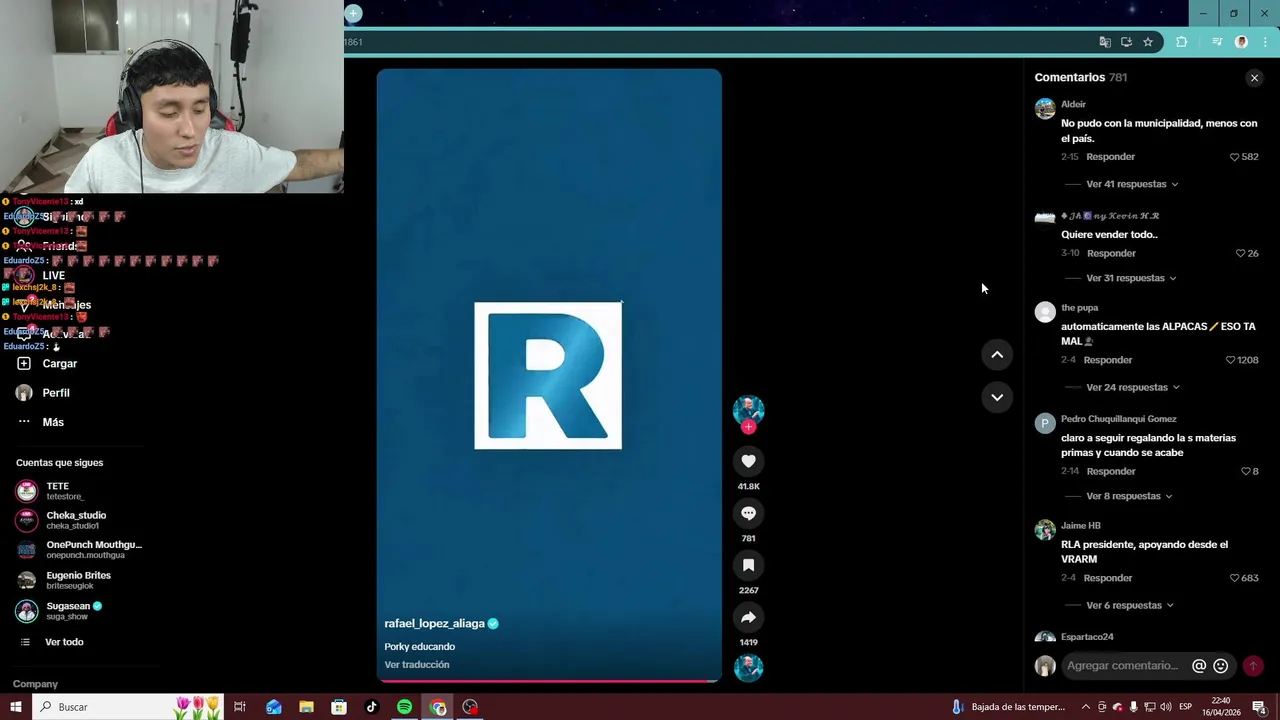
Task: Open comments via the speech bubble icon
Action: click(748, 513)
